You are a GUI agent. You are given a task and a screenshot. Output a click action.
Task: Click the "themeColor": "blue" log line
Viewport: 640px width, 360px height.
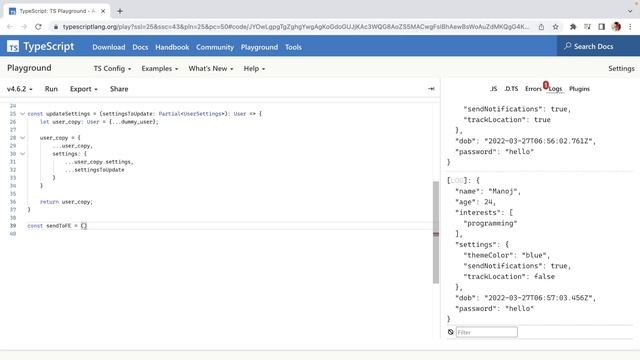tap(507, 255)
